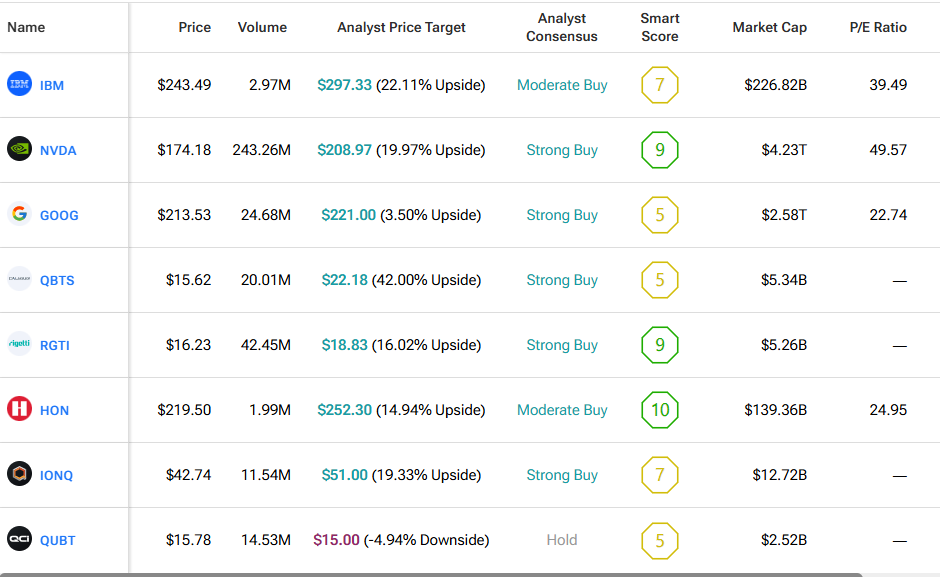Click the Smart Score column header
Viewport: 940px width, 577px height.
pos(659,27)
